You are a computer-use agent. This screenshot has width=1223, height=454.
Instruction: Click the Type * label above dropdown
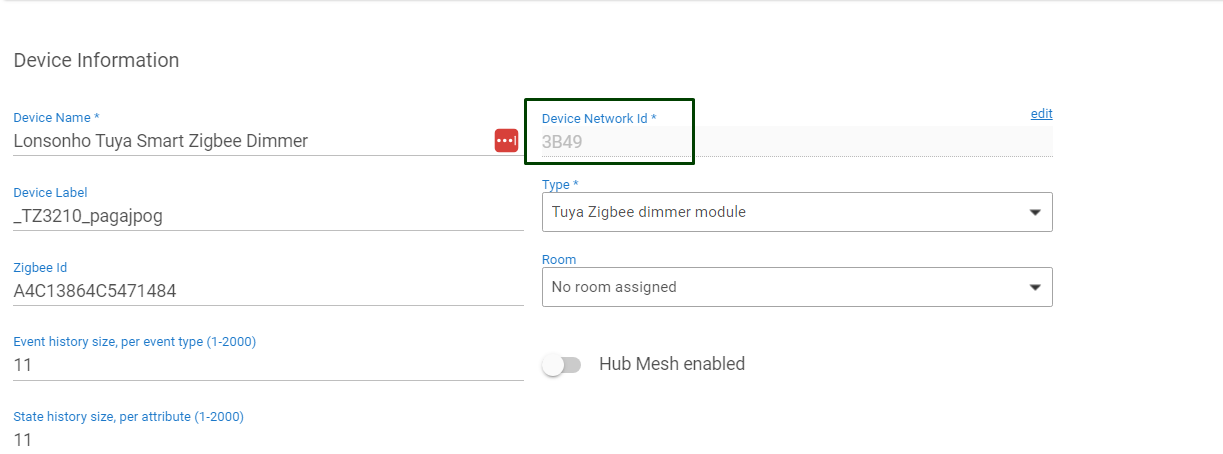[x=560, y=185]
